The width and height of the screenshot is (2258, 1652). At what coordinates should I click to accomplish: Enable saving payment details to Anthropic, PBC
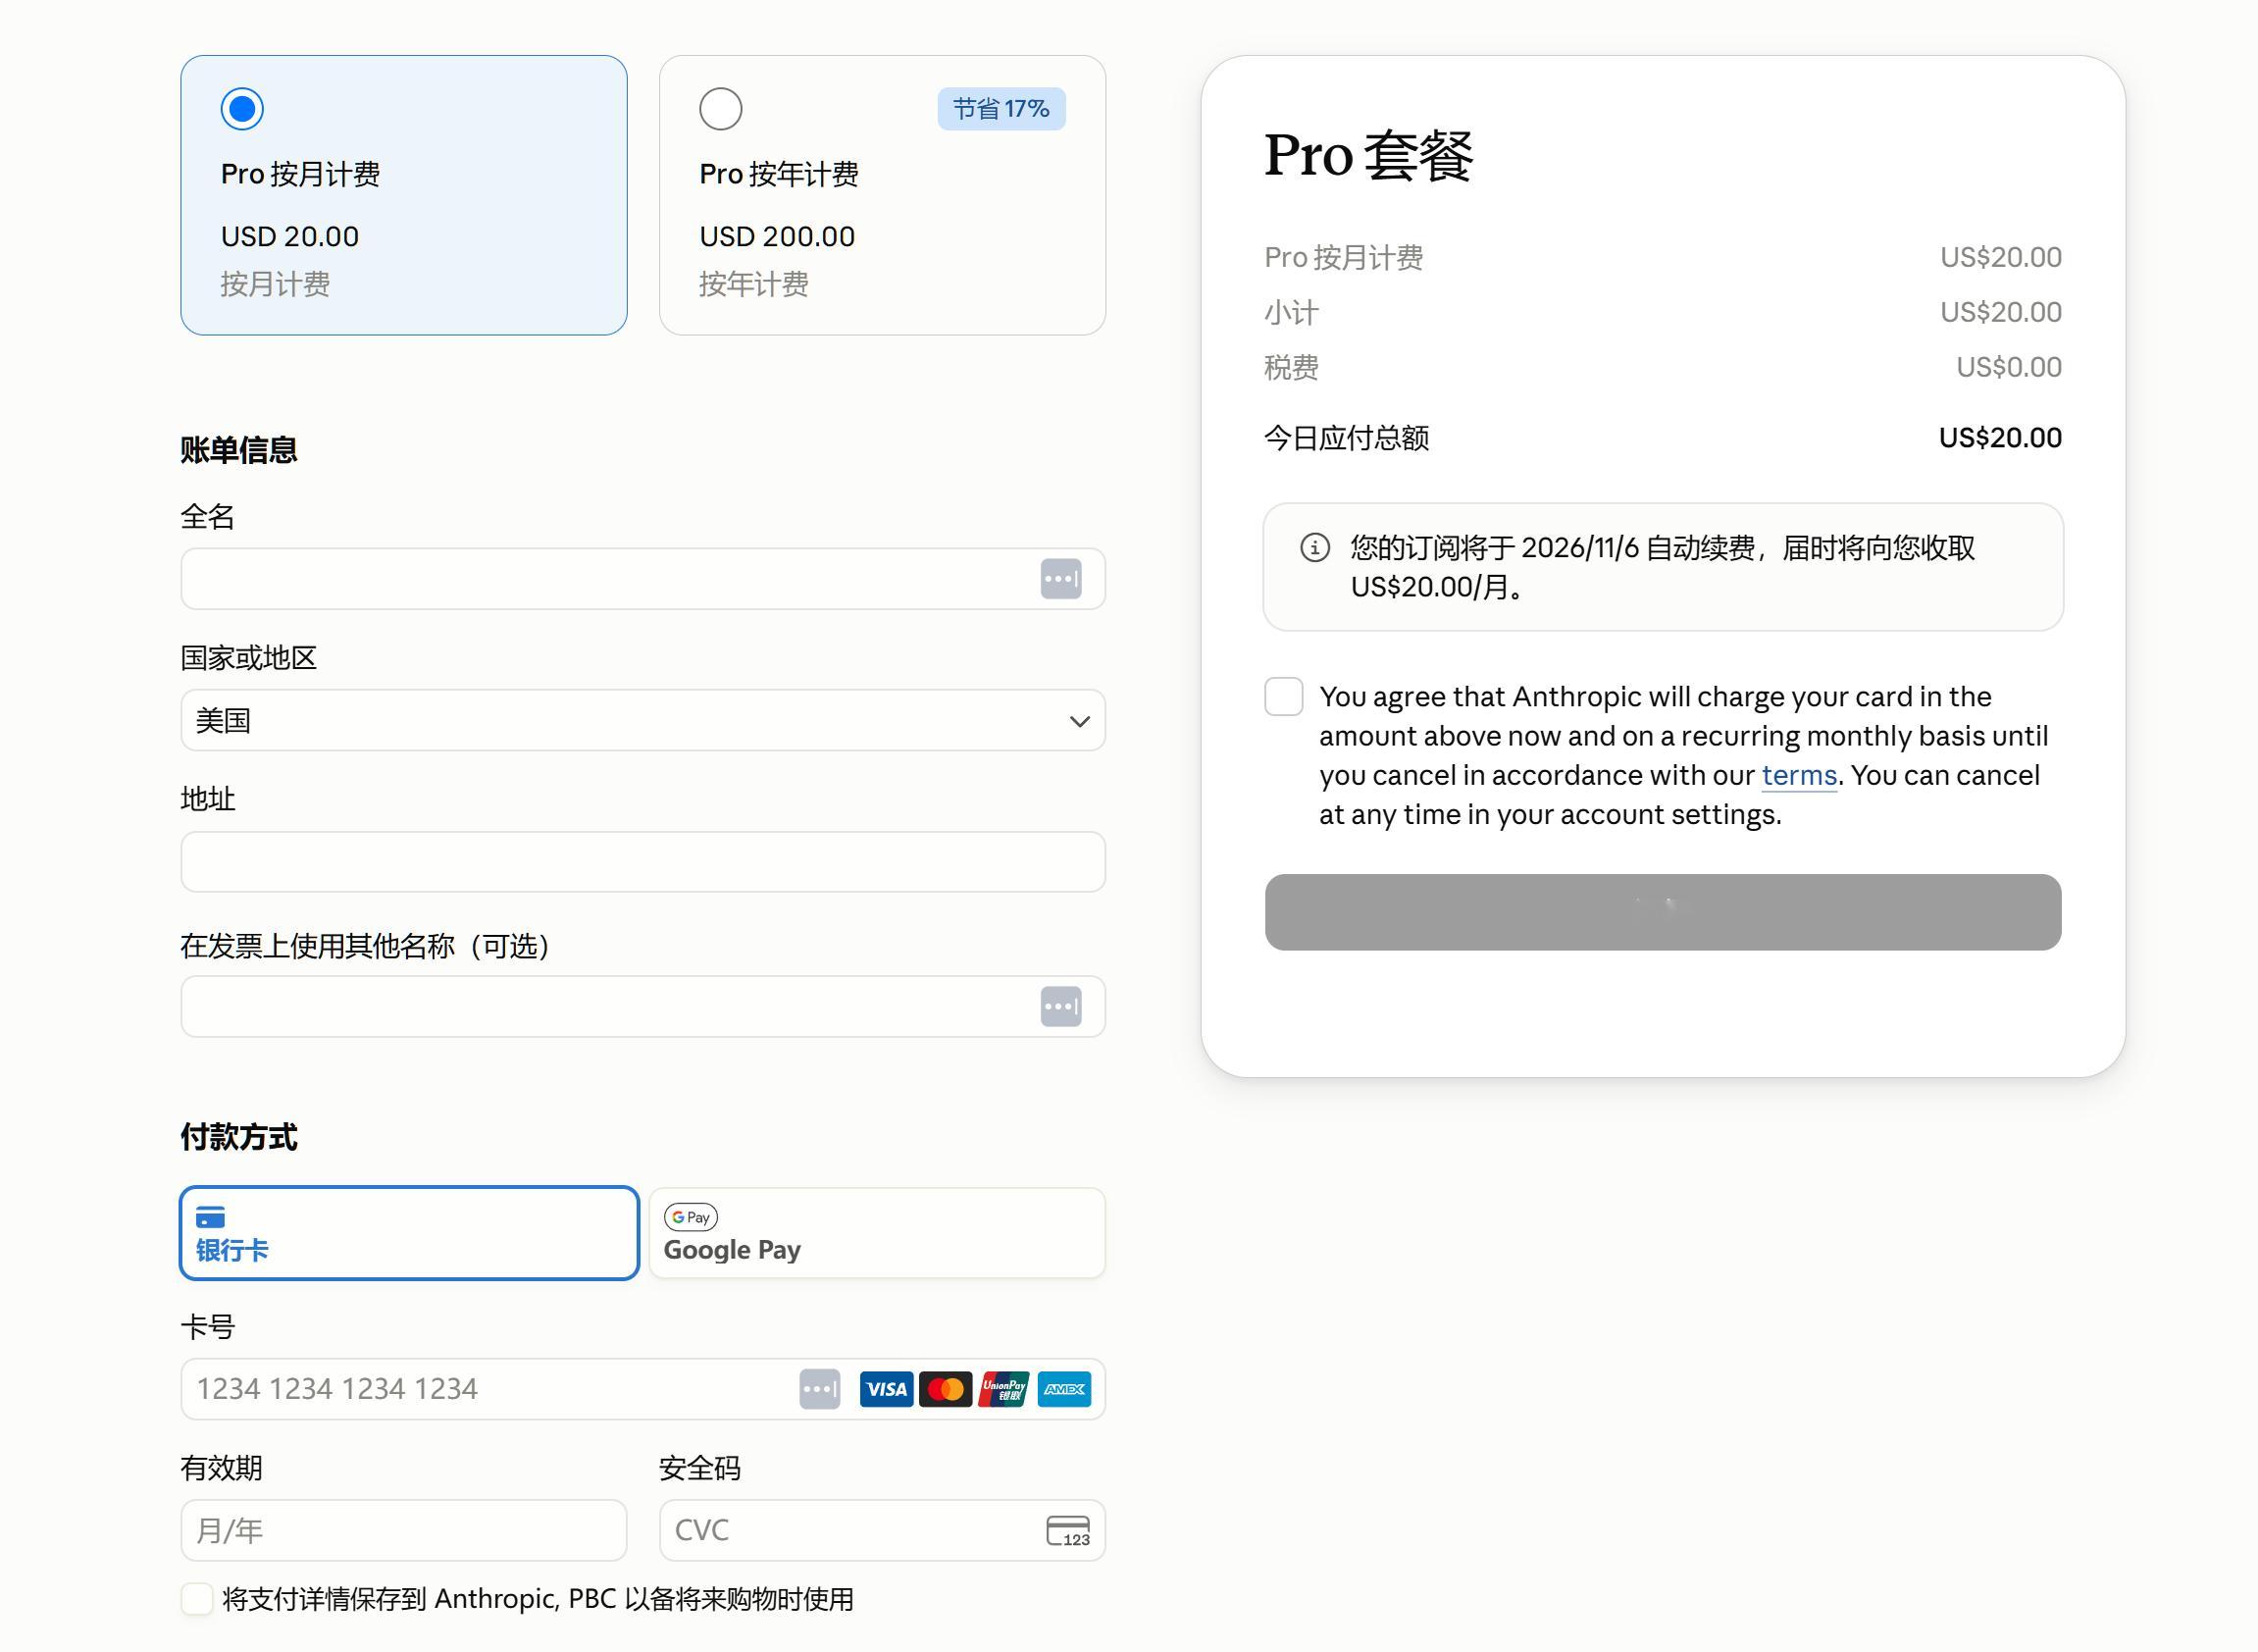click(197, 1599)
